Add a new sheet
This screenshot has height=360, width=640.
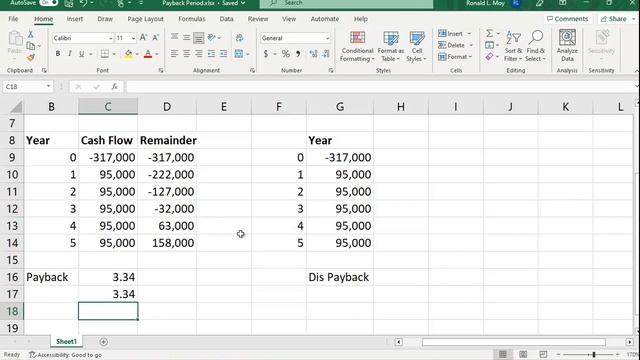click(103, 342)
